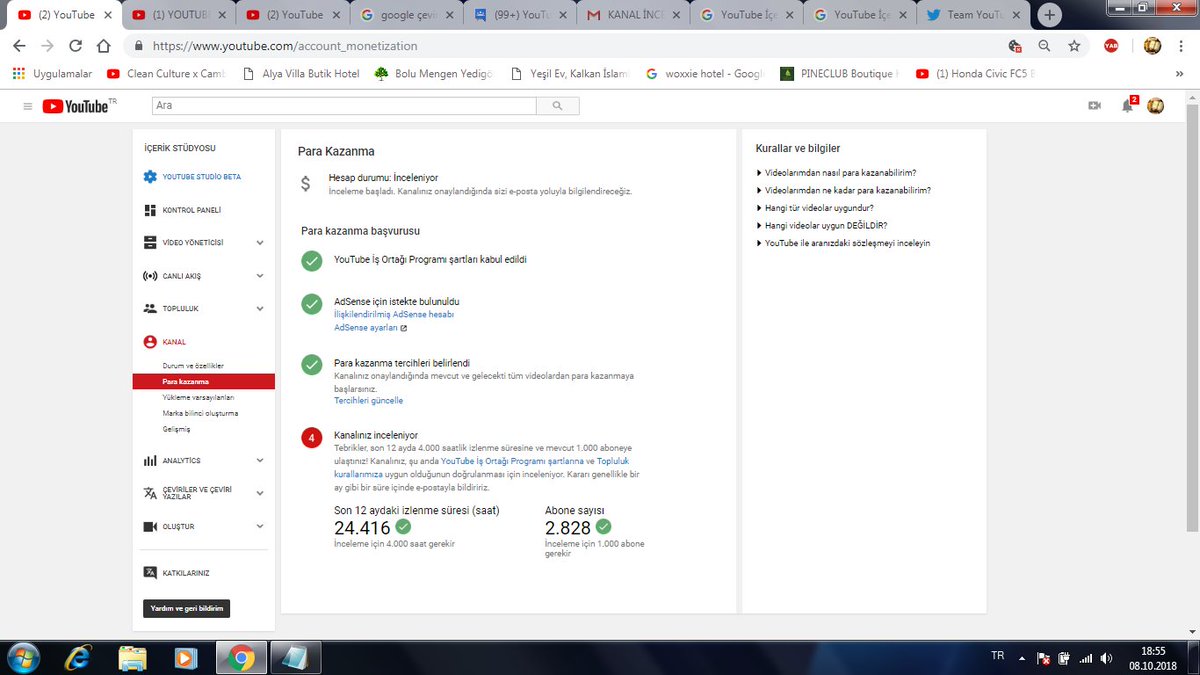Open the video upload camera icon
This screenshot has width=1200, height=675.
(x=1094, y=106)
